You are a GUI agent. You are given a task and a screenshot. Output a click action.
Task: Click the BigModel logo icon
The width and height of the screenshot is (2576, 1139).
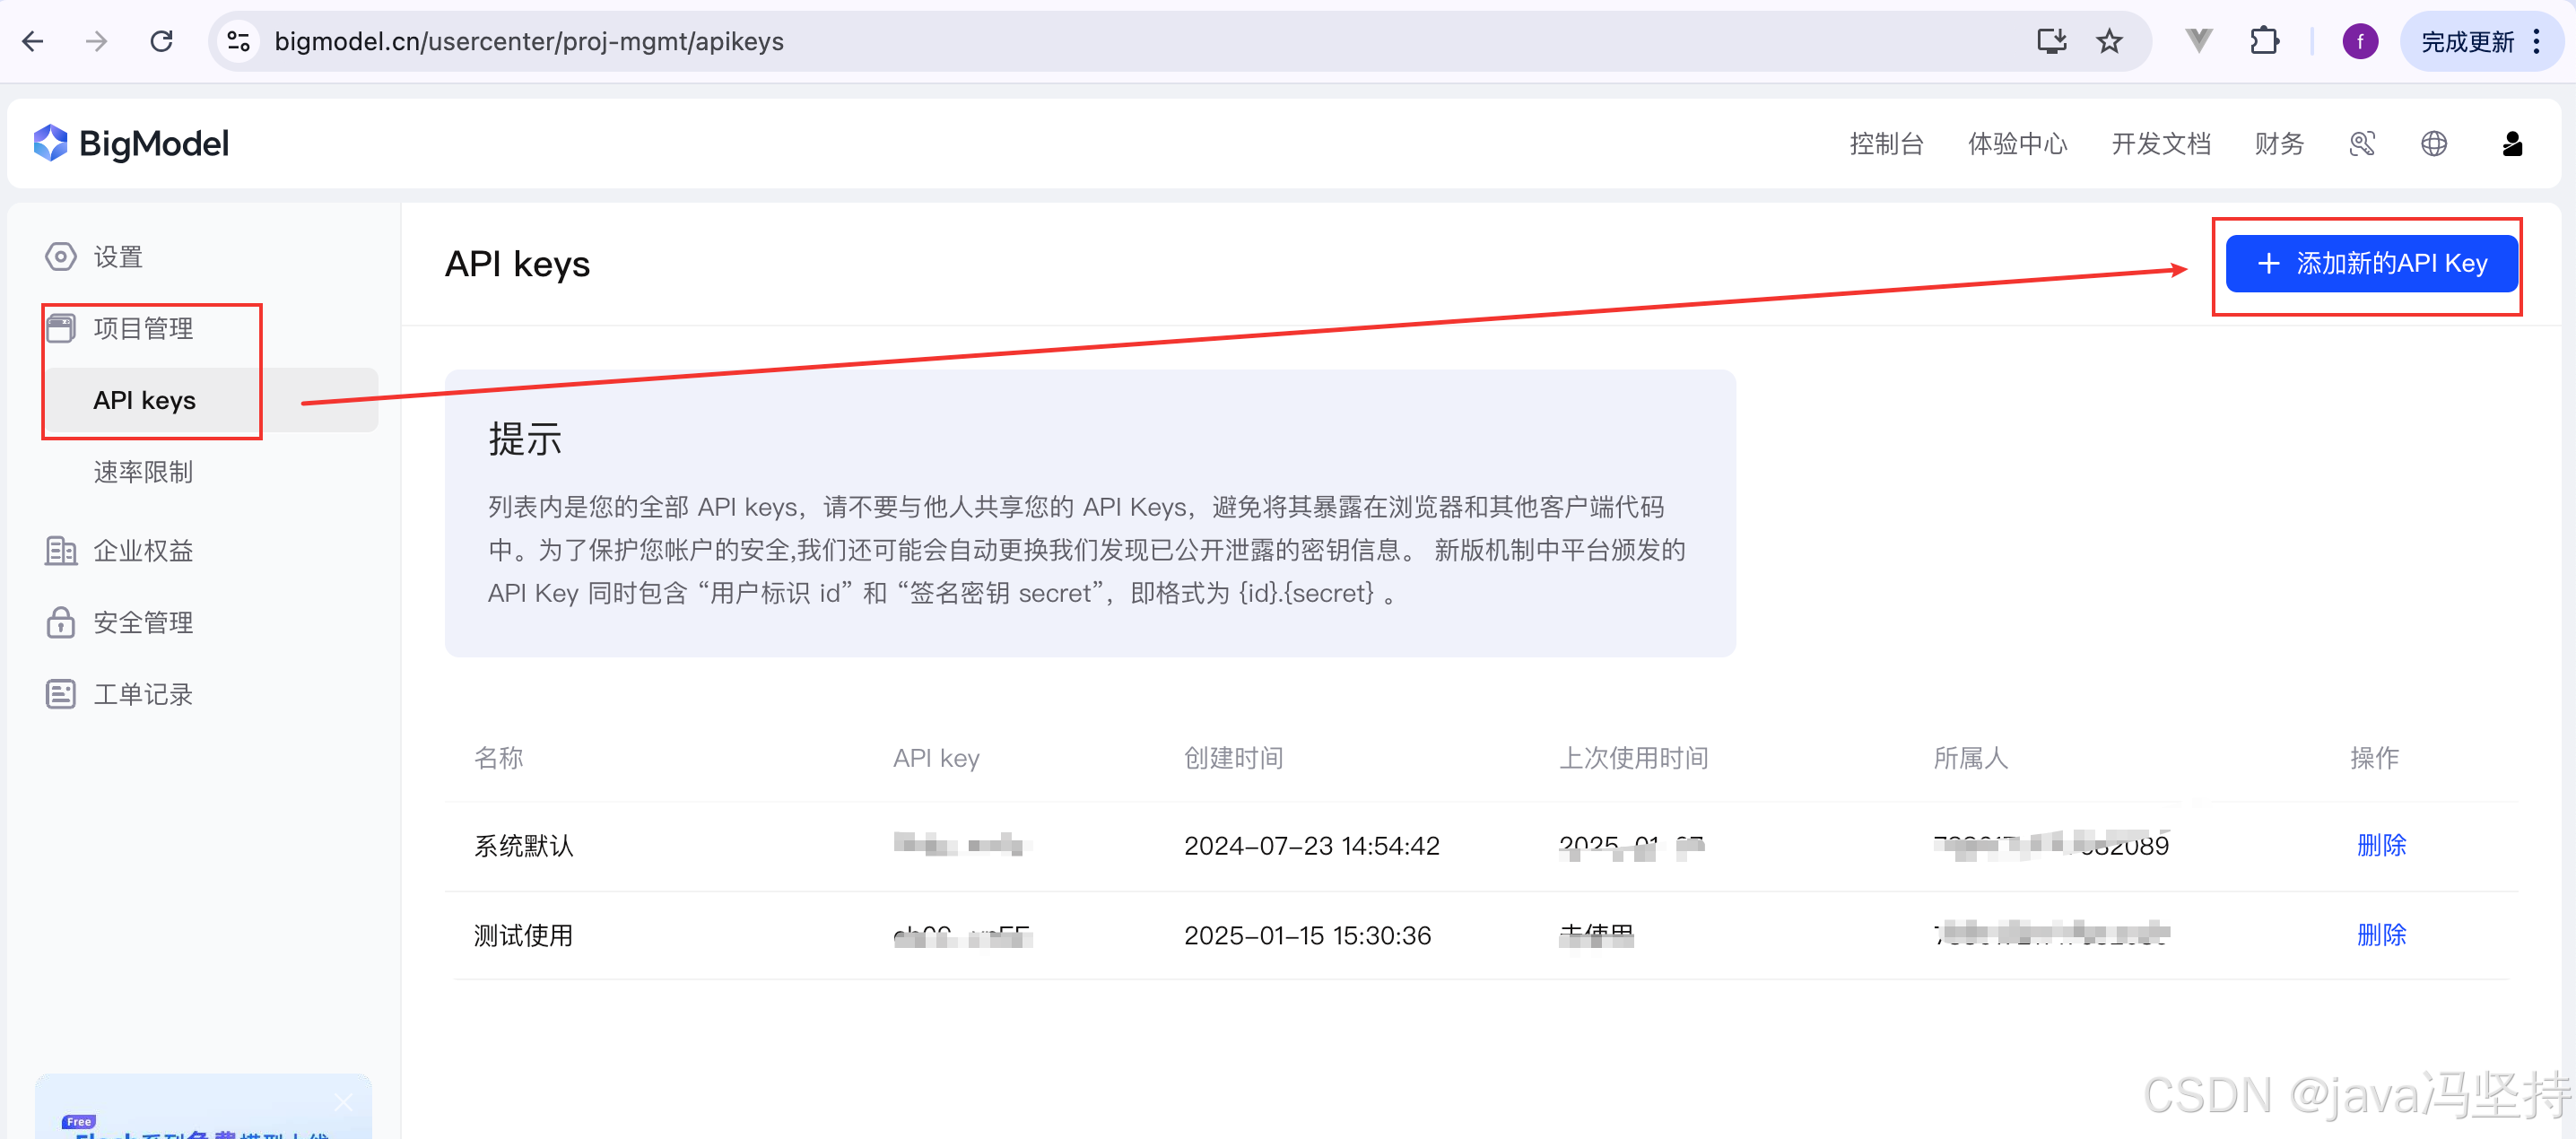click(x=50, y=143)
